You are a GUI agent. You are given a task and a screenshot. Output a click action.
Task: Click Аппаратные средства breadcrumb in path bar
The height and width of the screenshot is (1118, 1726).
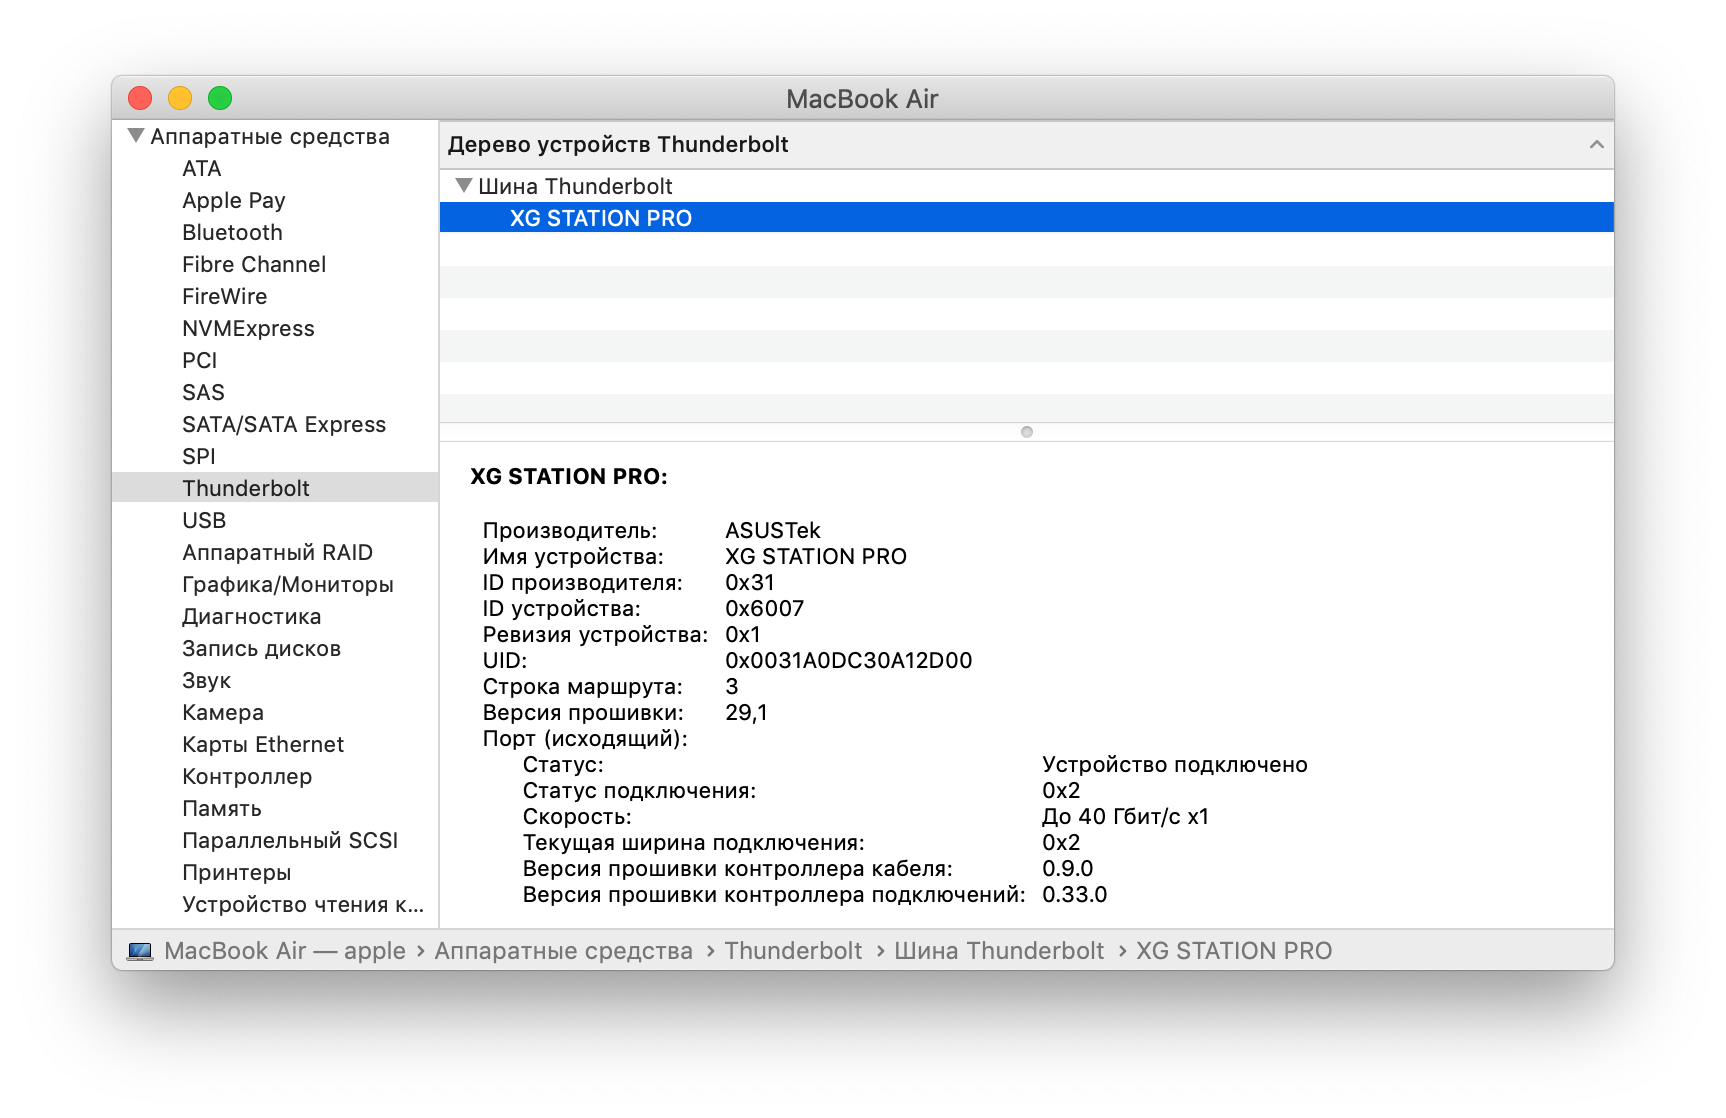click(x=563, y=951)
